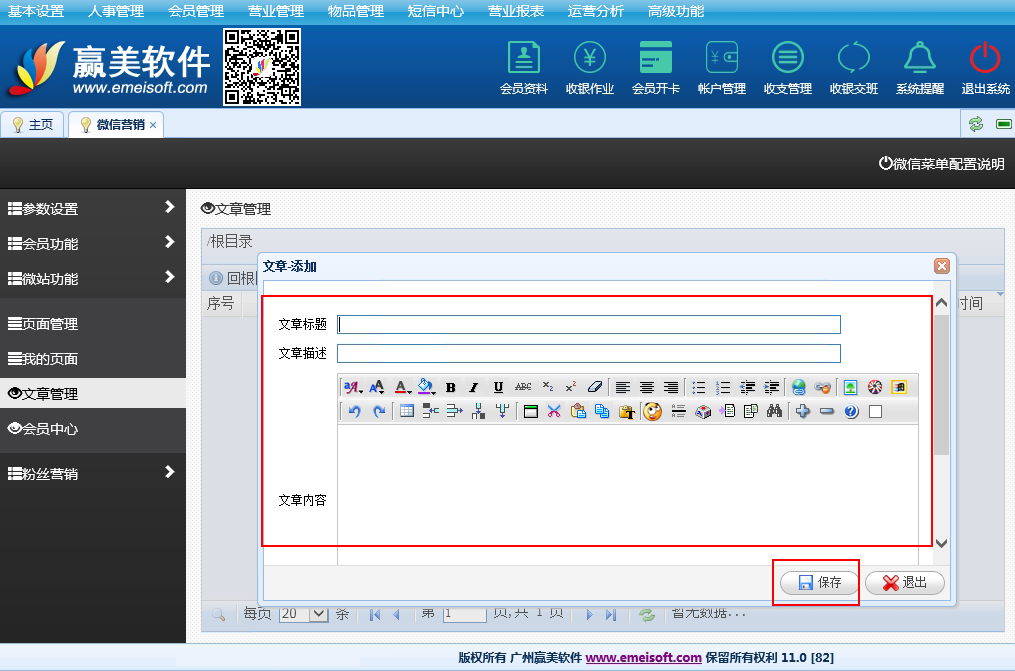The image size is (1015, 671).
Task: Open the font color picker
Action: tap(402, 387)
